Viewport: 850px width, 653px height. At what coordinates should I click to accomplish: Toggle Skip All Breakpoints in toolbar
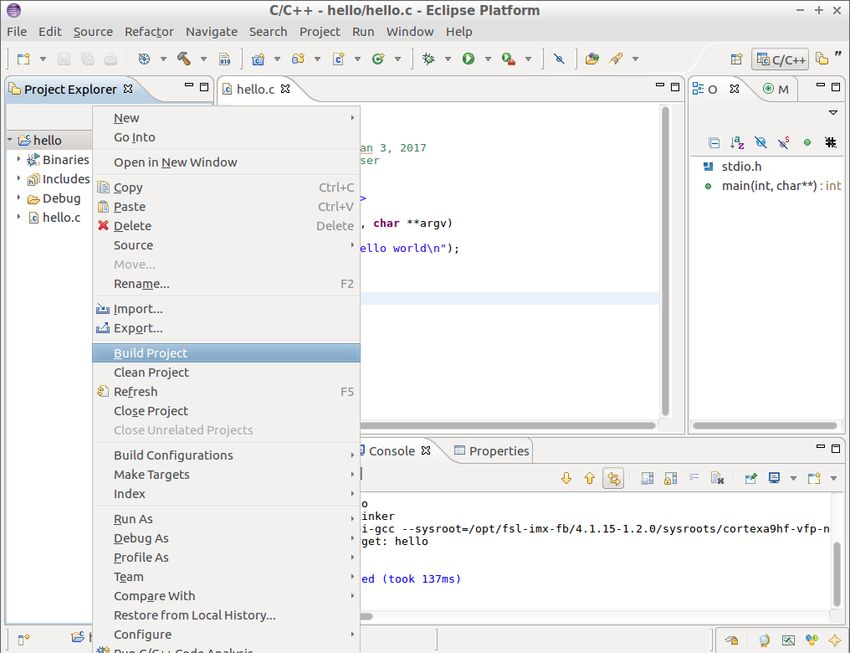pos(559,59)
